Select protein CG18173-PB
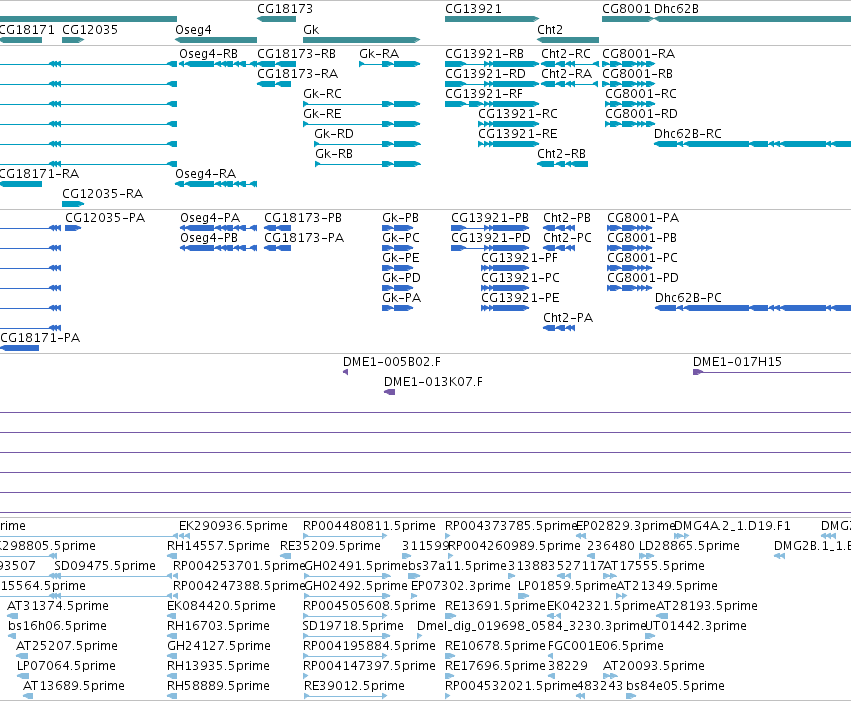 (x=303, y=218)
